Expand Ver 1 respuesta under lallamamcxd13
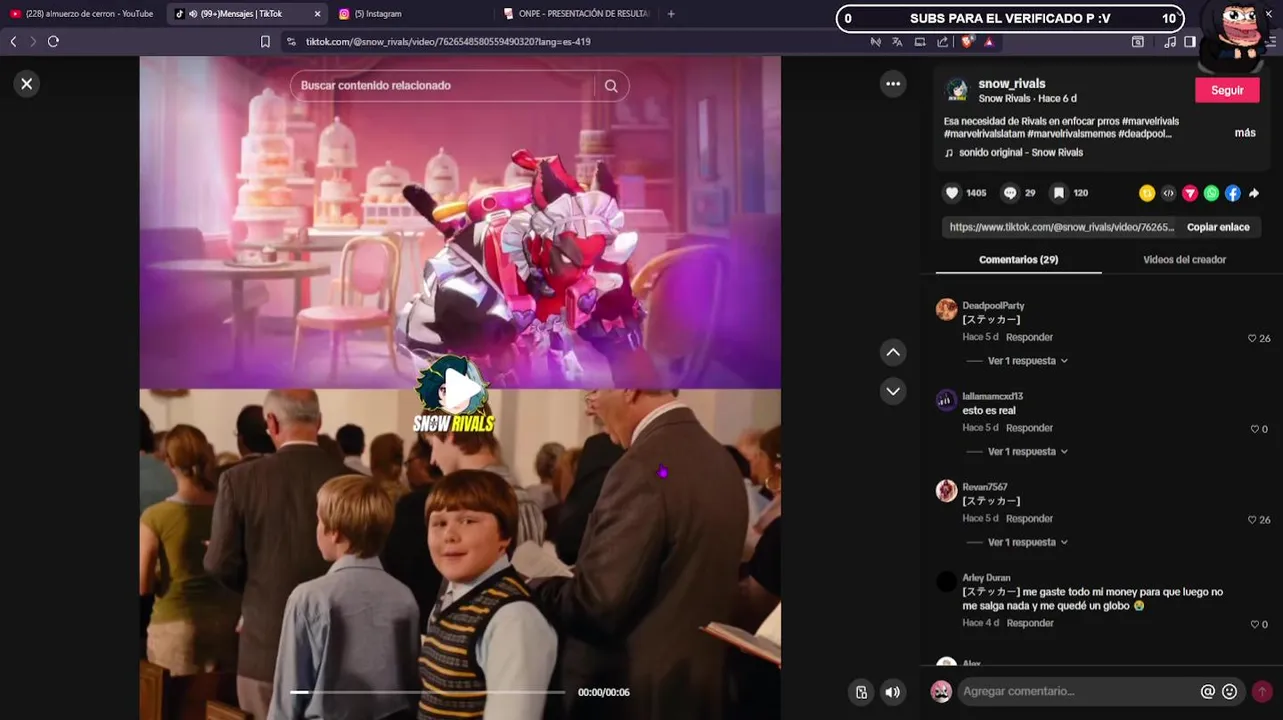 click(x=1028, y=452)
